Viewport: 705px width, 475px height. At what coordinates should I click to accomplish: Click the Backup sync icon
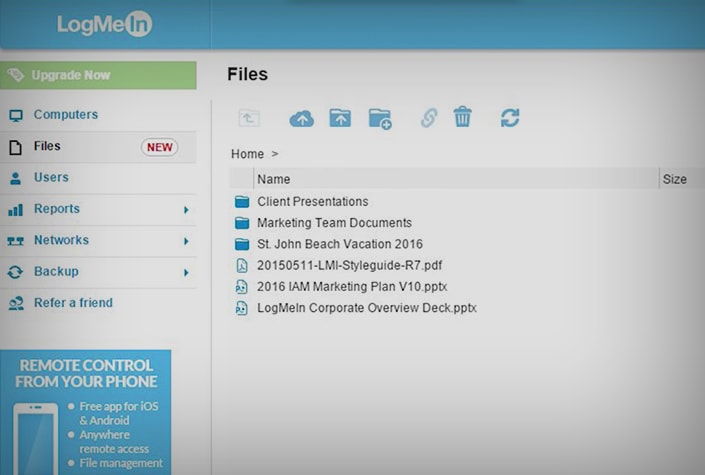point(15,272)
